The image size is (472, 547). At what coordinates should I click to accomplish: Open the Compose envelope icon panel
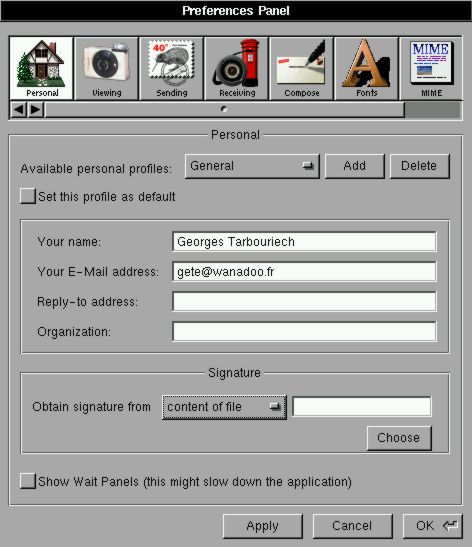[x=302, y=68]
